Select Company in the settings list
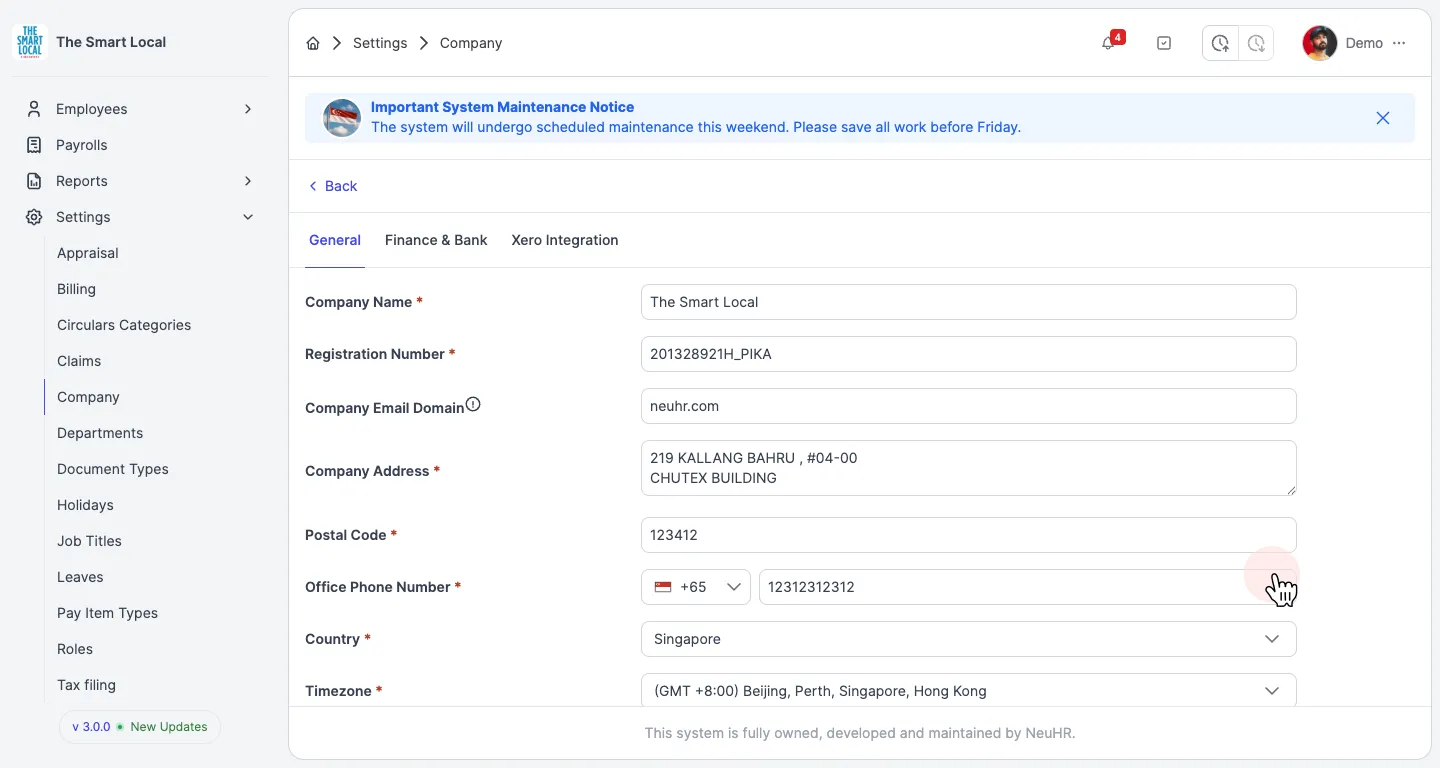1440x768 pixels. [88, 397]
